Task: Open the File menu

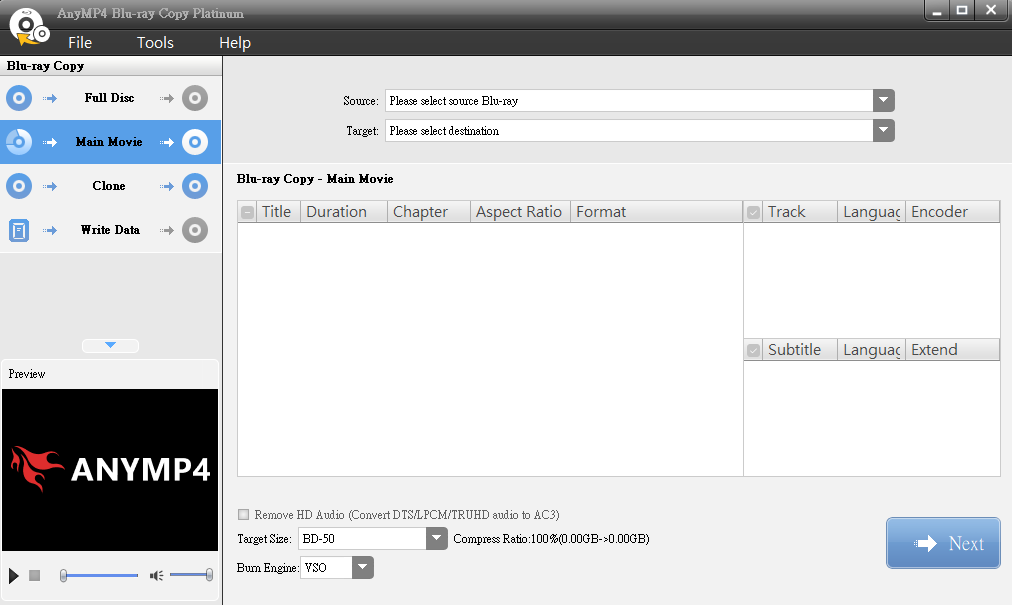Action: click(80, 43)
